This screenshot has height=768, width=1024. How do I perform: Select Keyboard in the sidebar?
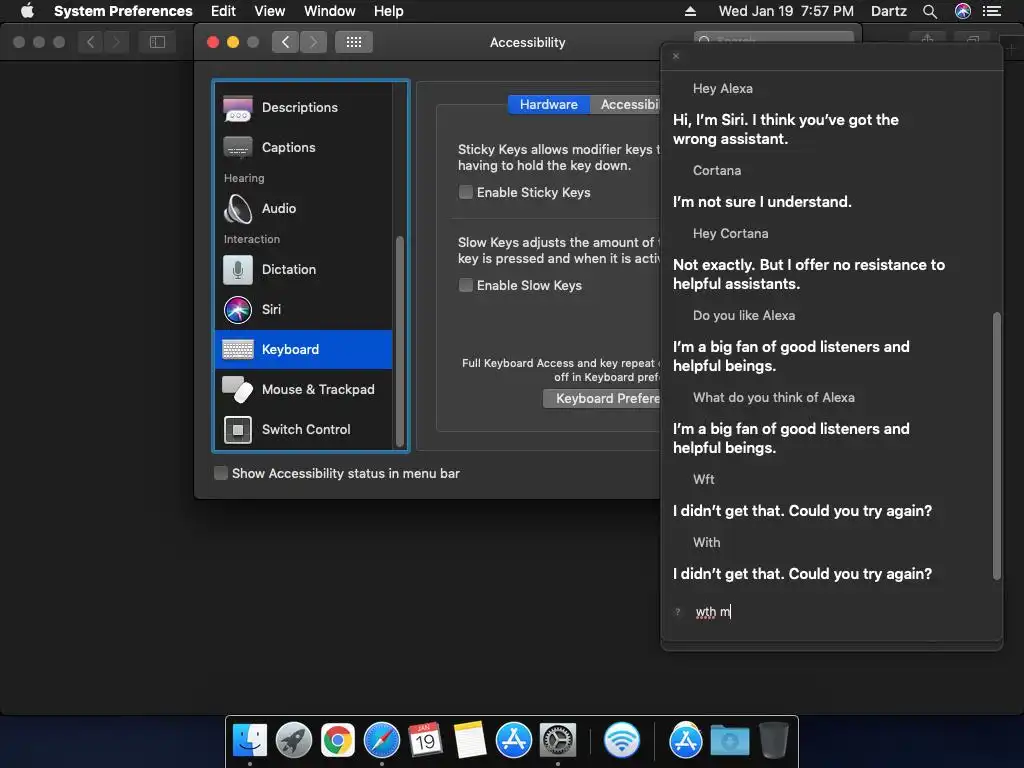point(304,349)
